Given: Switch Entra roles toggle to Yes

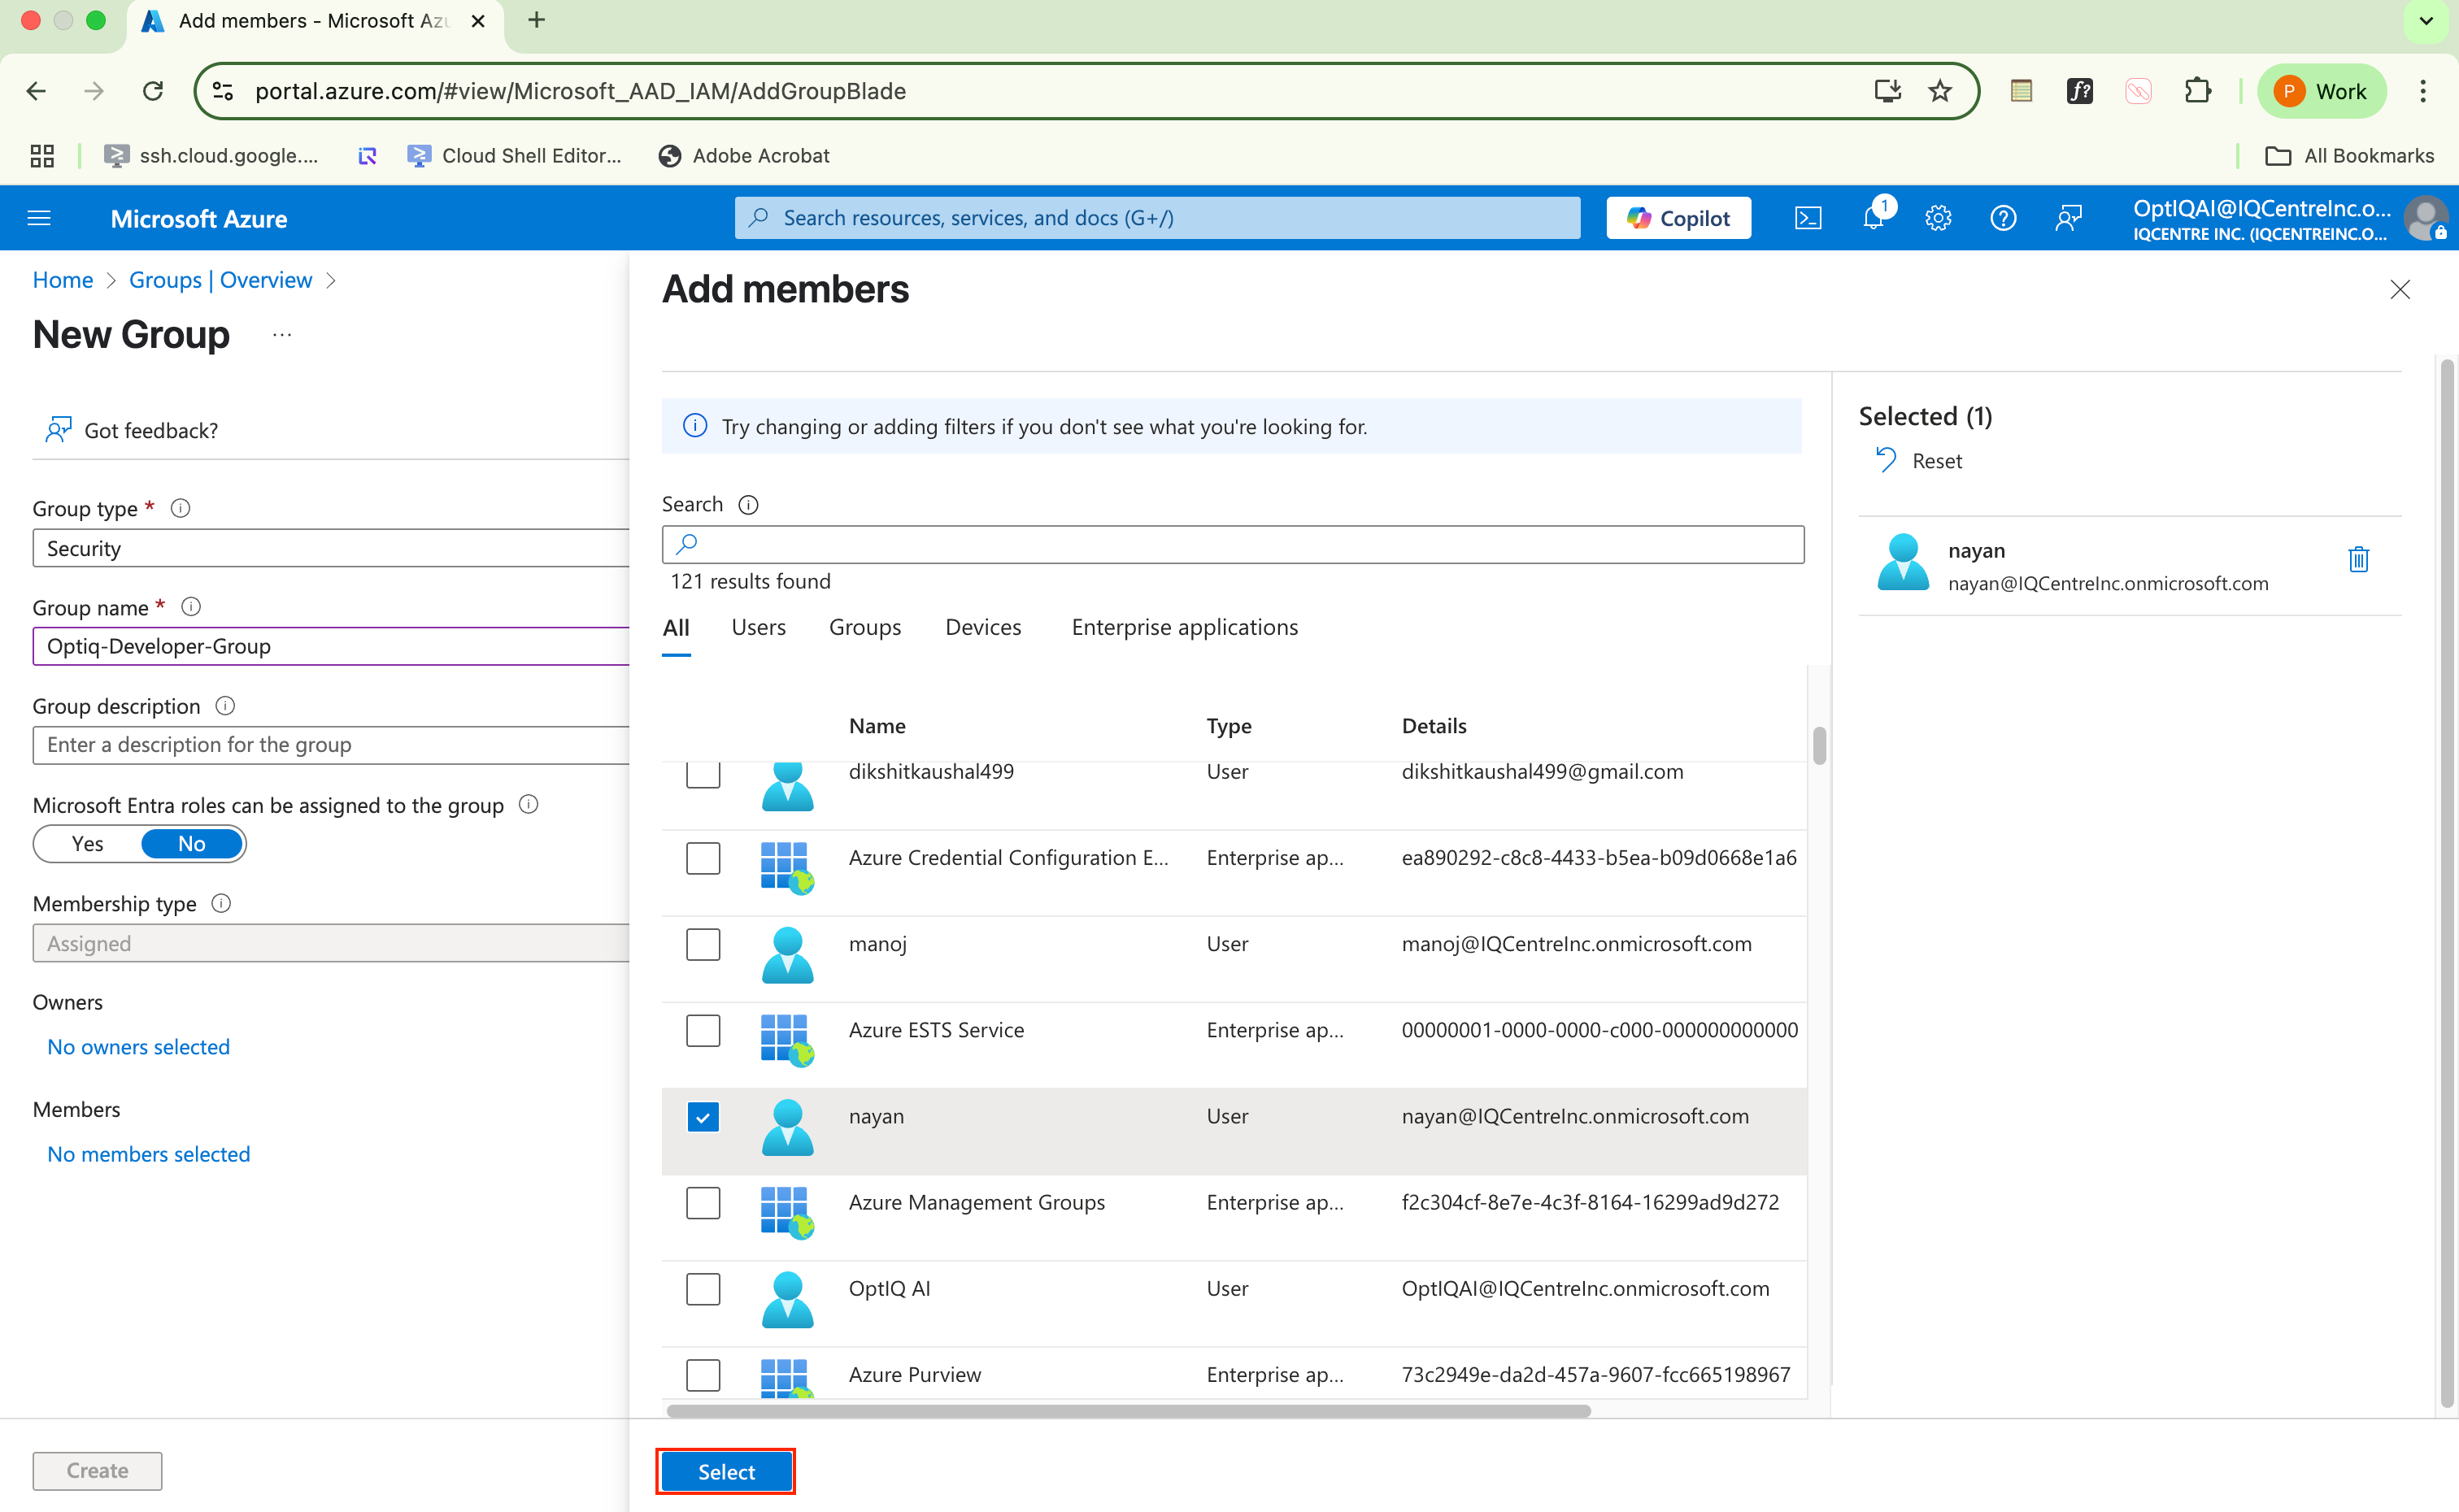Looking at the screenshot, I should coord(88,844).
